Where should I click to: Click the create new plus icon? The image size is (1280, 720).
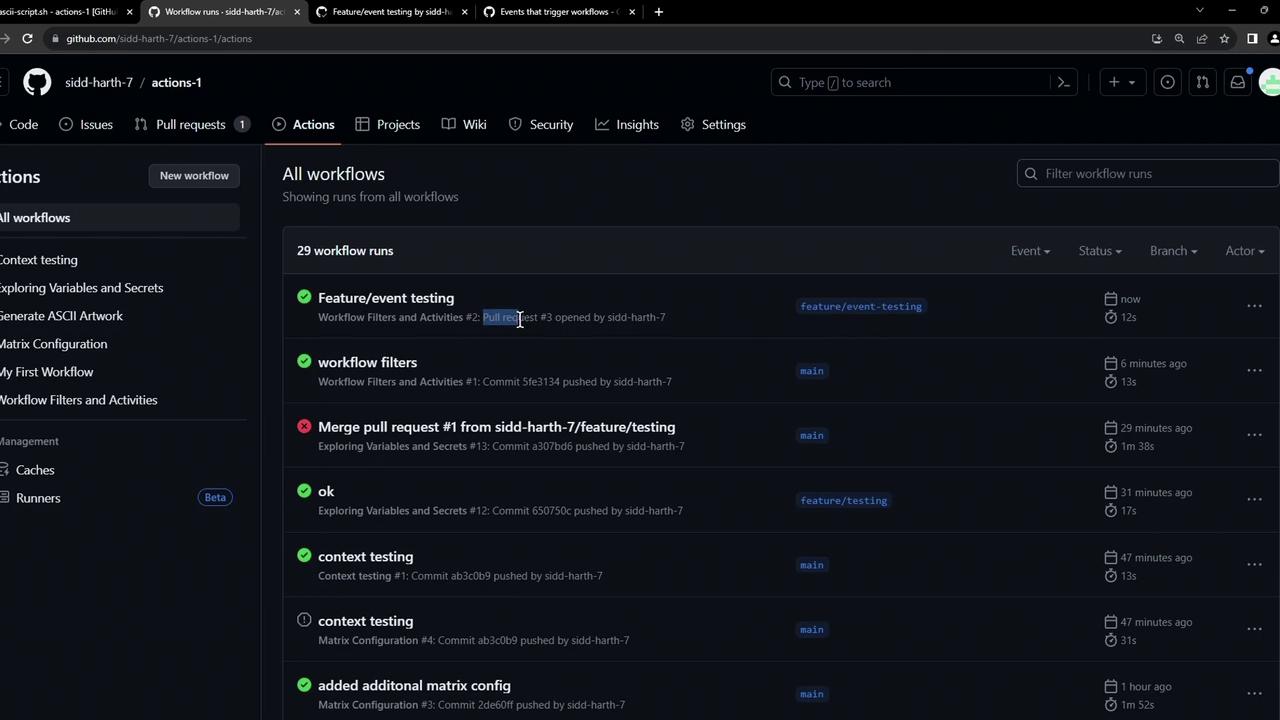click(1114, 82)
